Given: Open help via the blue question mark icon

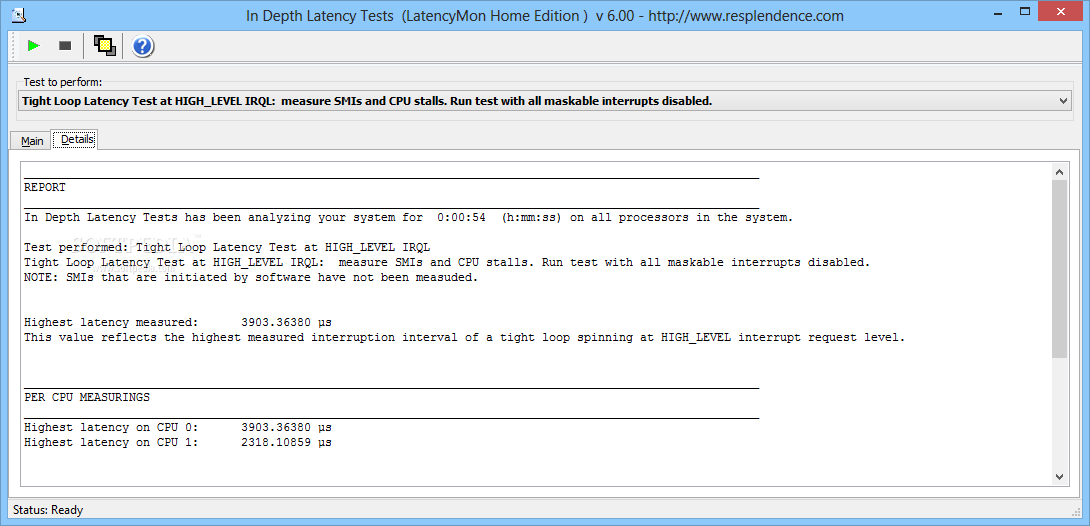Looking at the screenshot, I should pyautogui.click(x=143, y=47).
